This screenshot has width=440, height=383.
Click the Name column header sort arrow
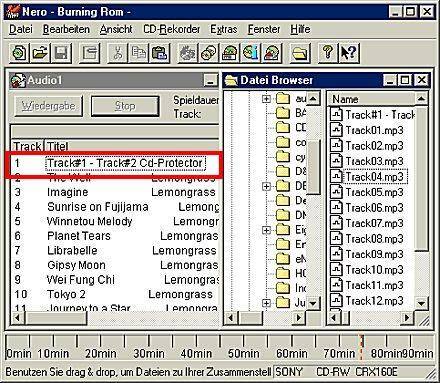click(421, 99)
